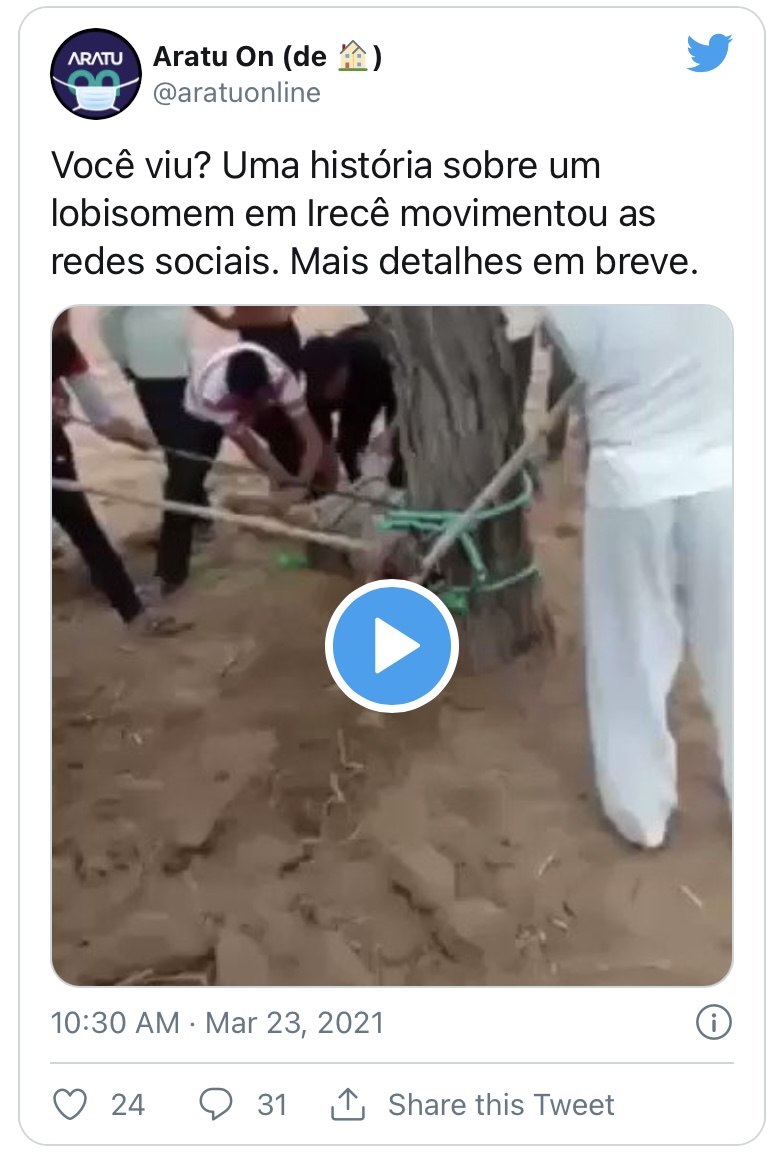Image resolution: width=773 pixels, height=1156 pixels.
Task: Click the Mar 23, 2021 date
Action: pos(294,1023)
